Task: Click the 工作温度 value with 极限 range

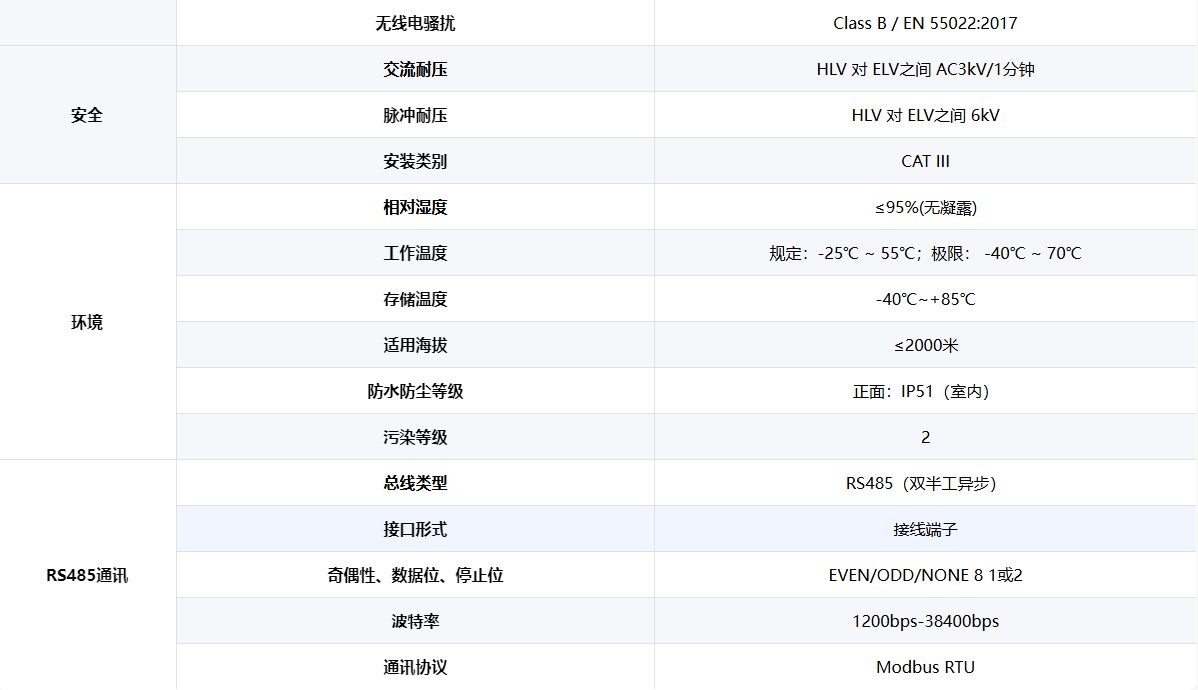Action: 925,253
